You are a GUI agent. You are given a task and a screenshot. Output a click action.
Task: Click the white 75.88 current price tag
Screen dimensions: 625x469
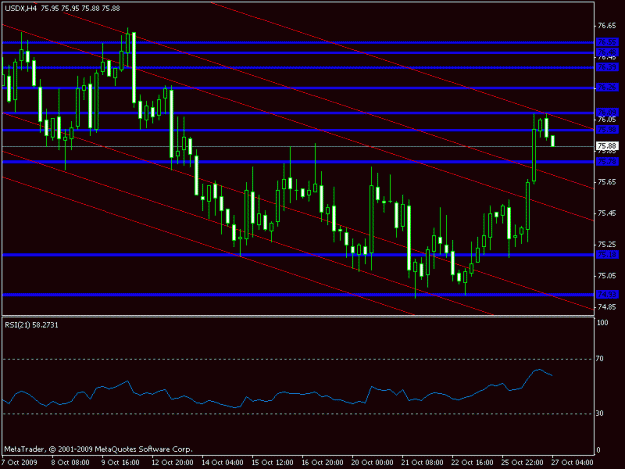click(x=607, y=146)
